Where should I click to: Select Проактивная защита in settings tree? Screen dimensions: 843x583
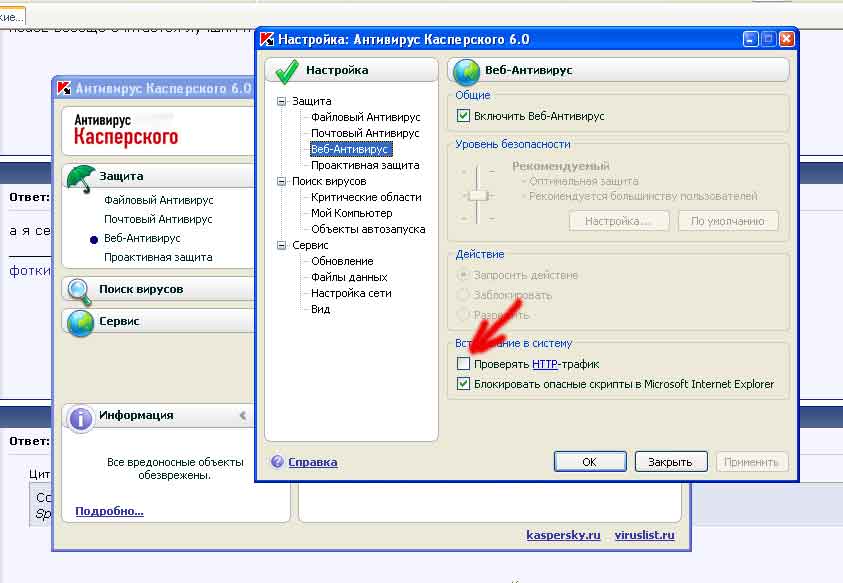(365, 165)
